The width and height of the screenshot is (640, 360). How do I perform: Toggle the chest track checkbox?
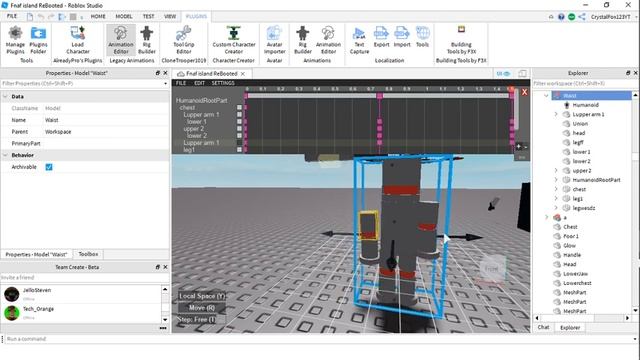[x=240, y=107]
